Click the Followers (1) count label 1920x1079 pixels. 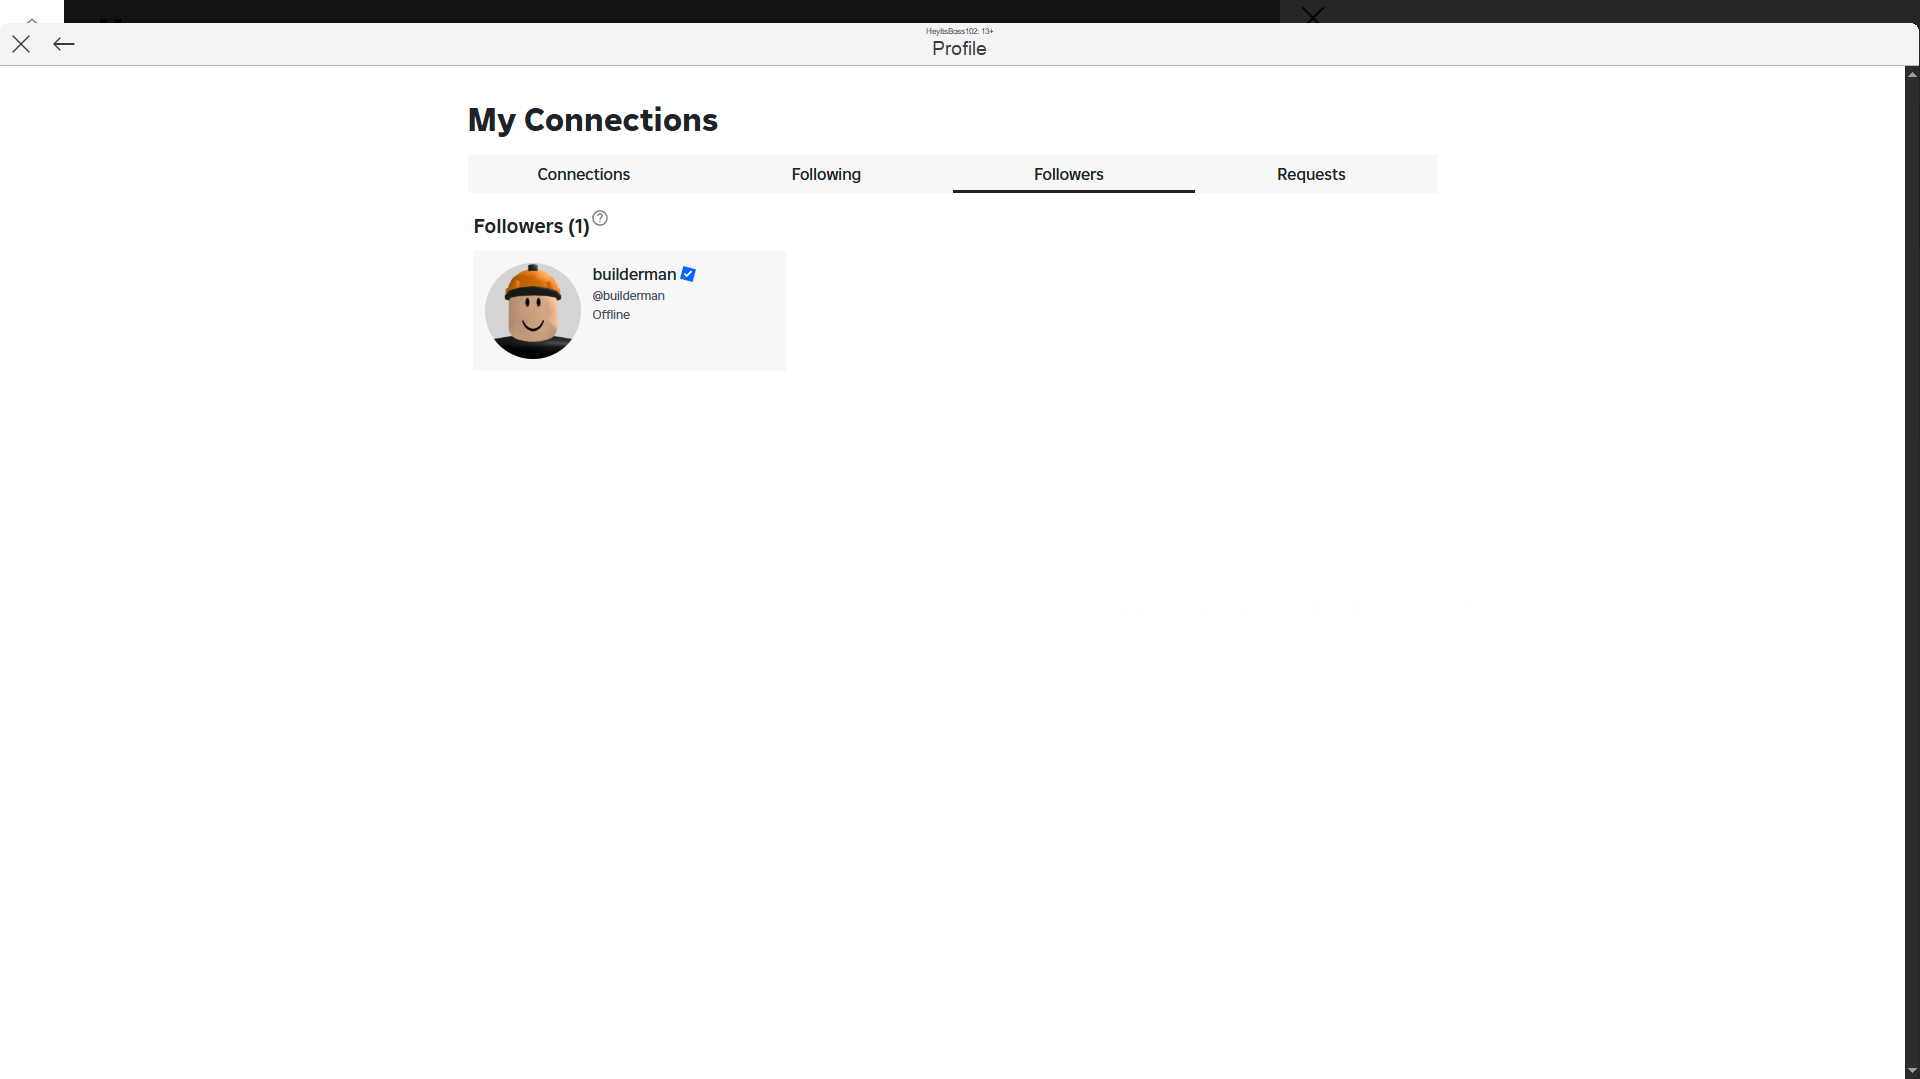(x=531, y=226)
